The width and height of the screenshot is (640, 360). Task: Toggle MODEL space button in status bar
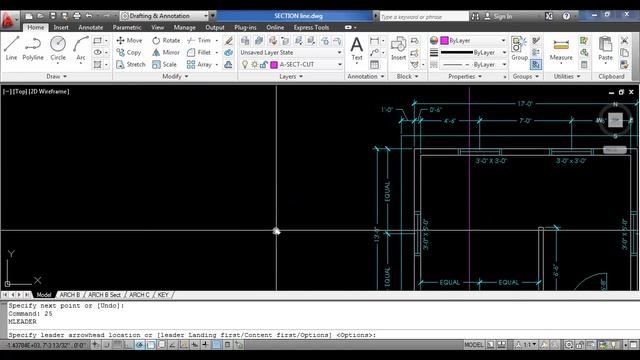(x=473, y=345)
